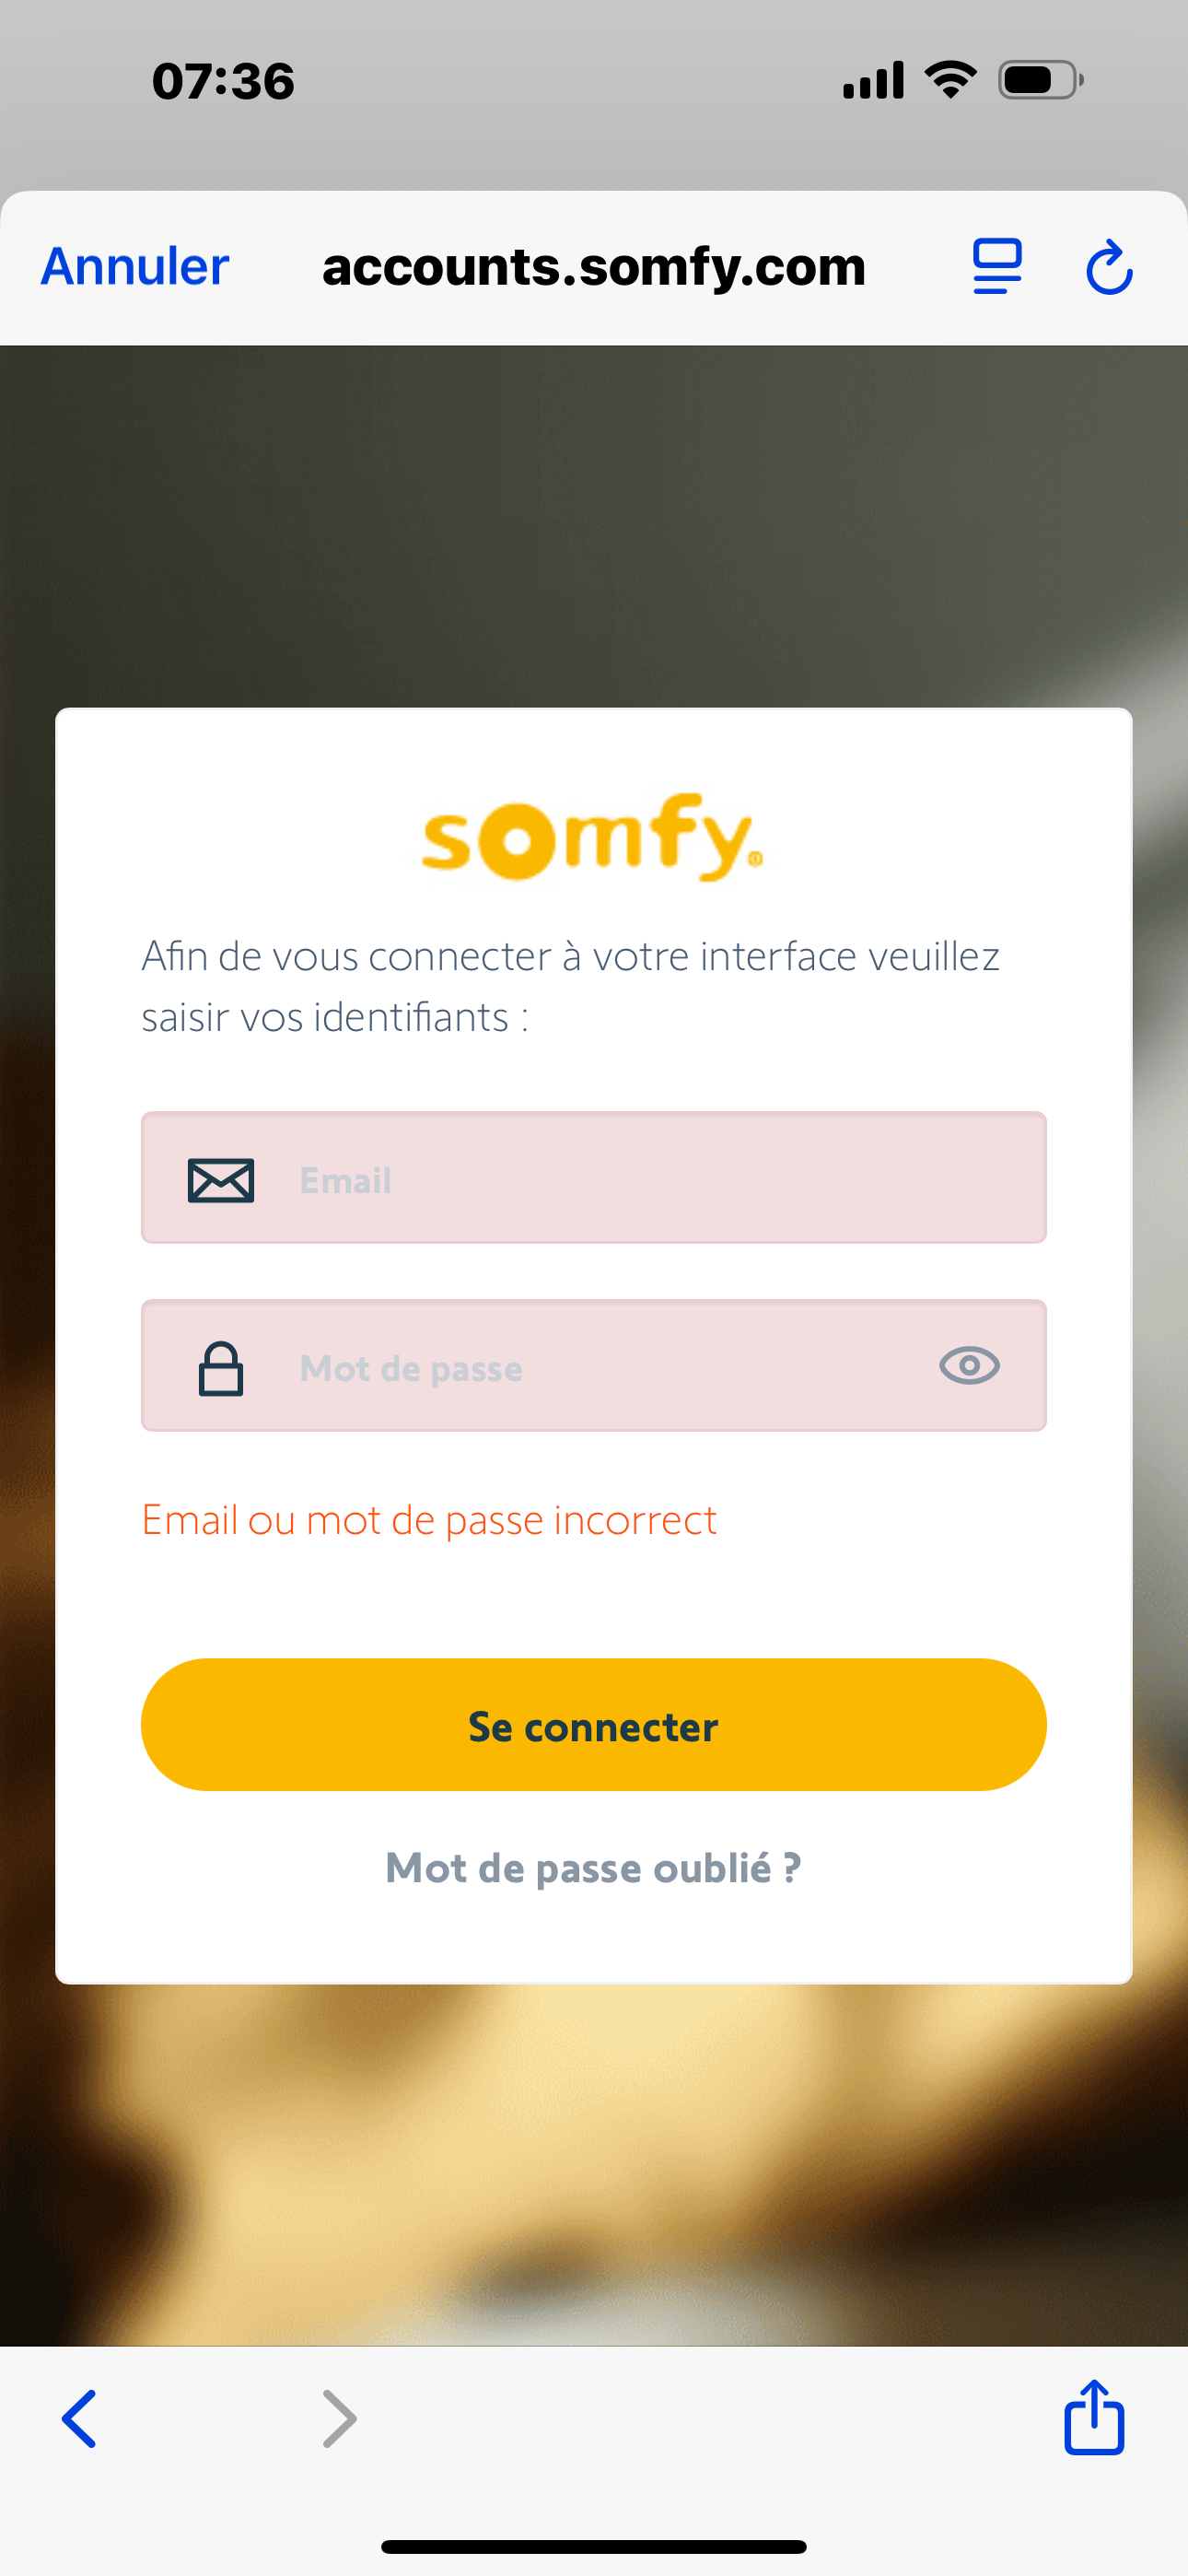The width and height of the screenshot is (1188, 2576).
Task: Go forward with the right chevron
Action: pyautogui.click(x=339, y=2419)
